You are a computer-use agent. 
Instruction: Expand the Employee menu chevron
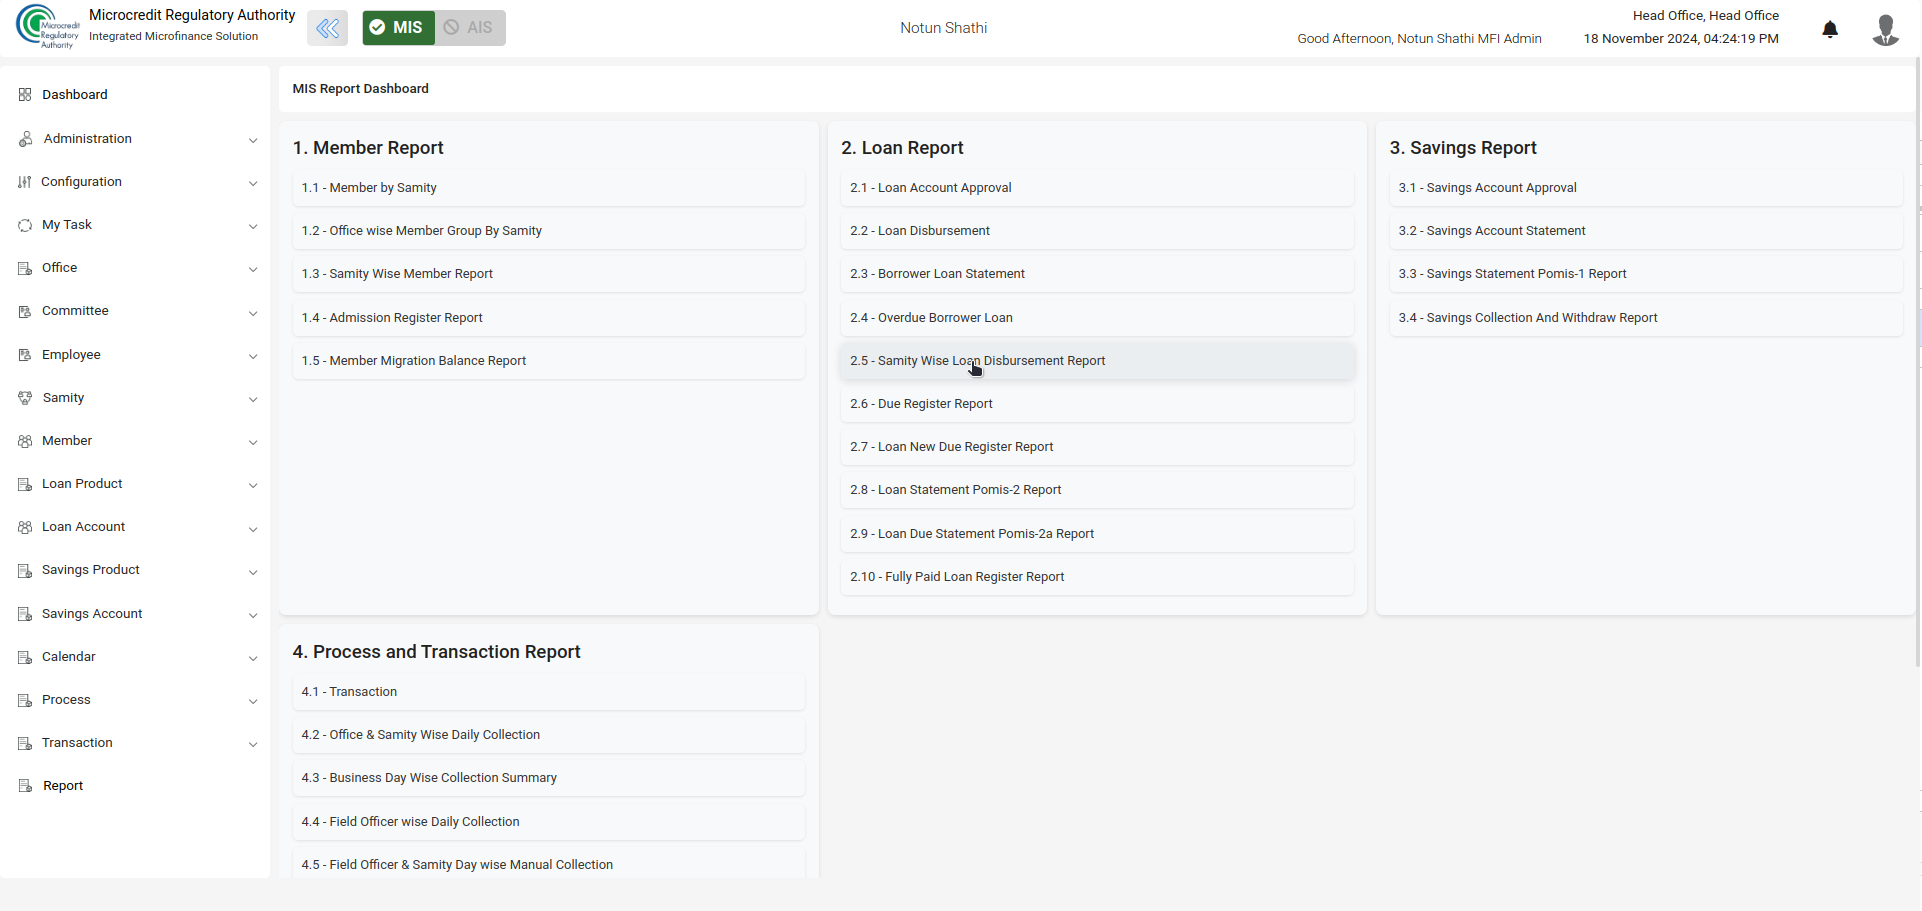[253, 356]
